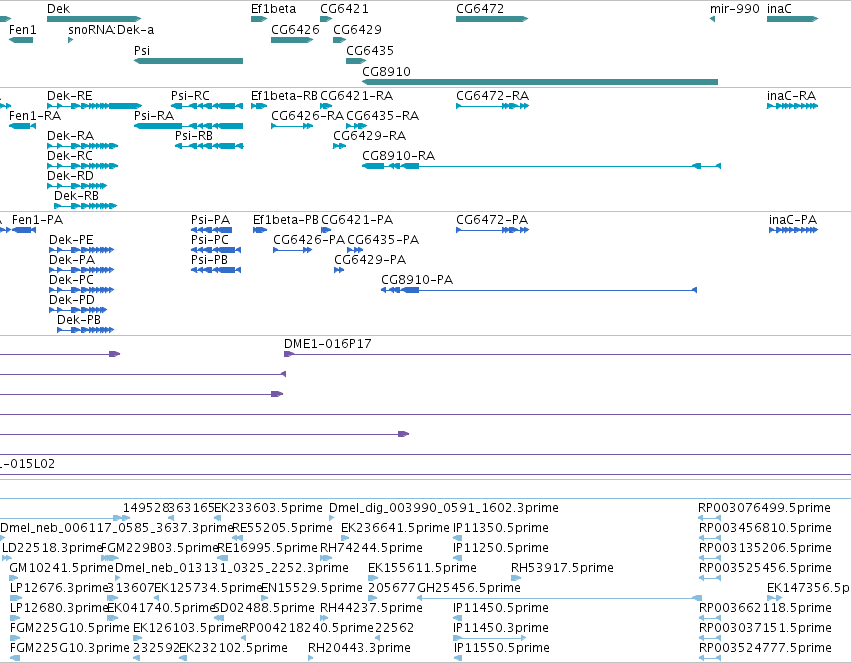Select the mir-990 gene label
Image resolution: width=851 pixels, height=663 pixels.
734,9
